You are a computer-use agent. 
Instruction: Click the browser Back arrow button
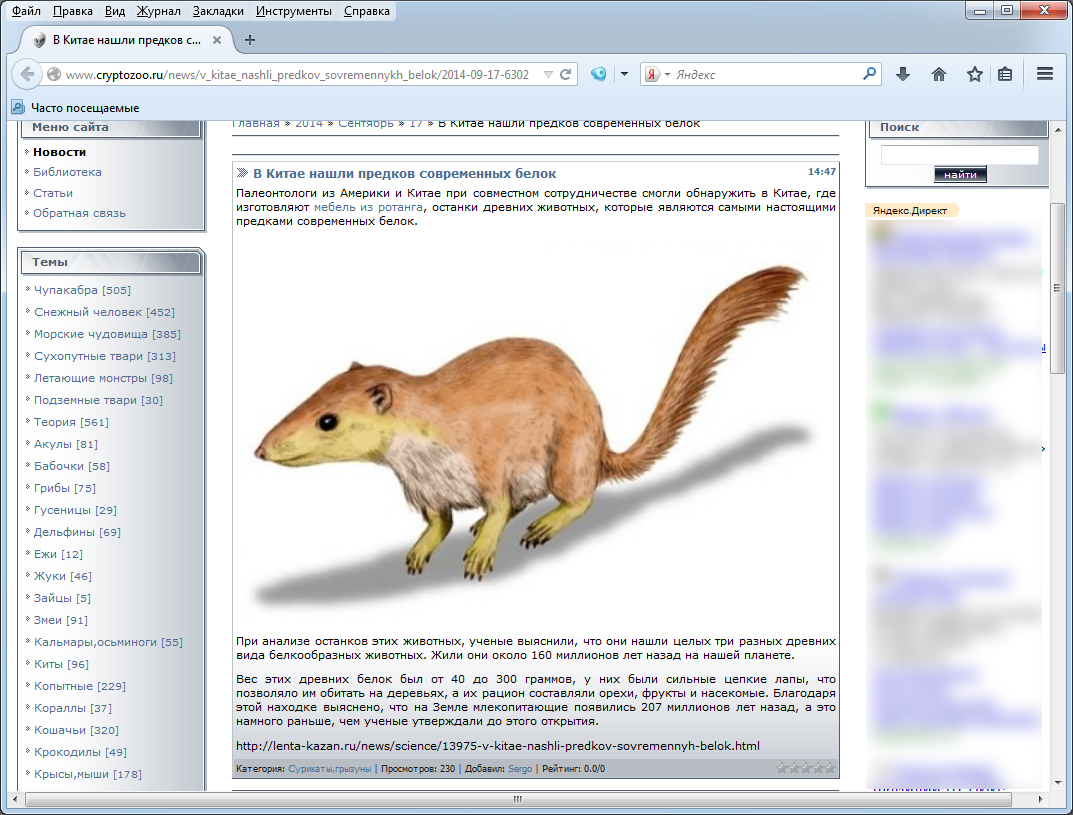(27, 74)
